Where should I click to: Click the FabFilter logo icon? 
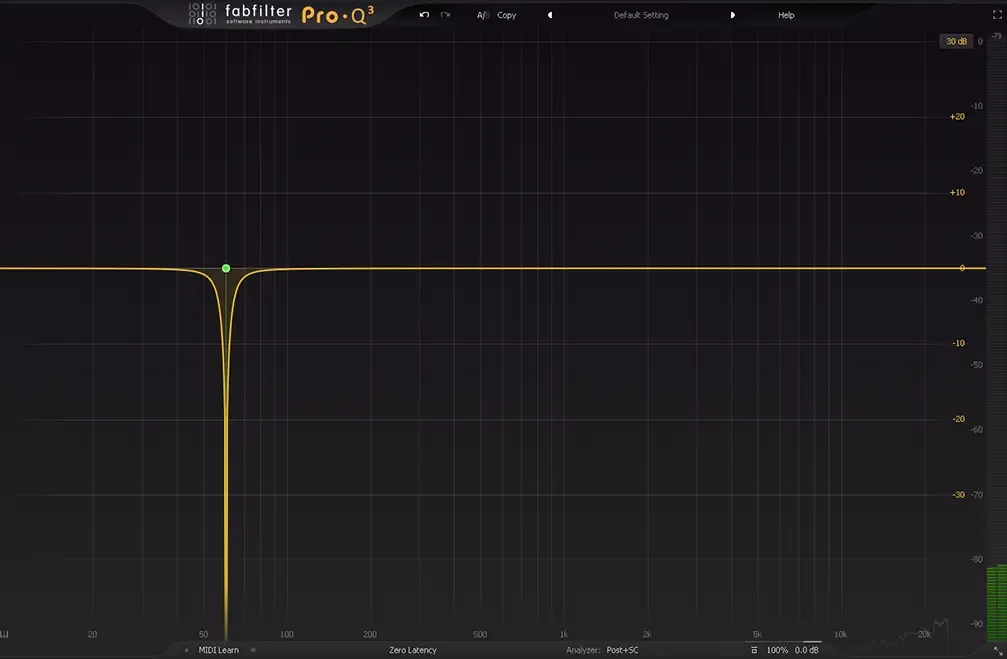pos(202,14)
